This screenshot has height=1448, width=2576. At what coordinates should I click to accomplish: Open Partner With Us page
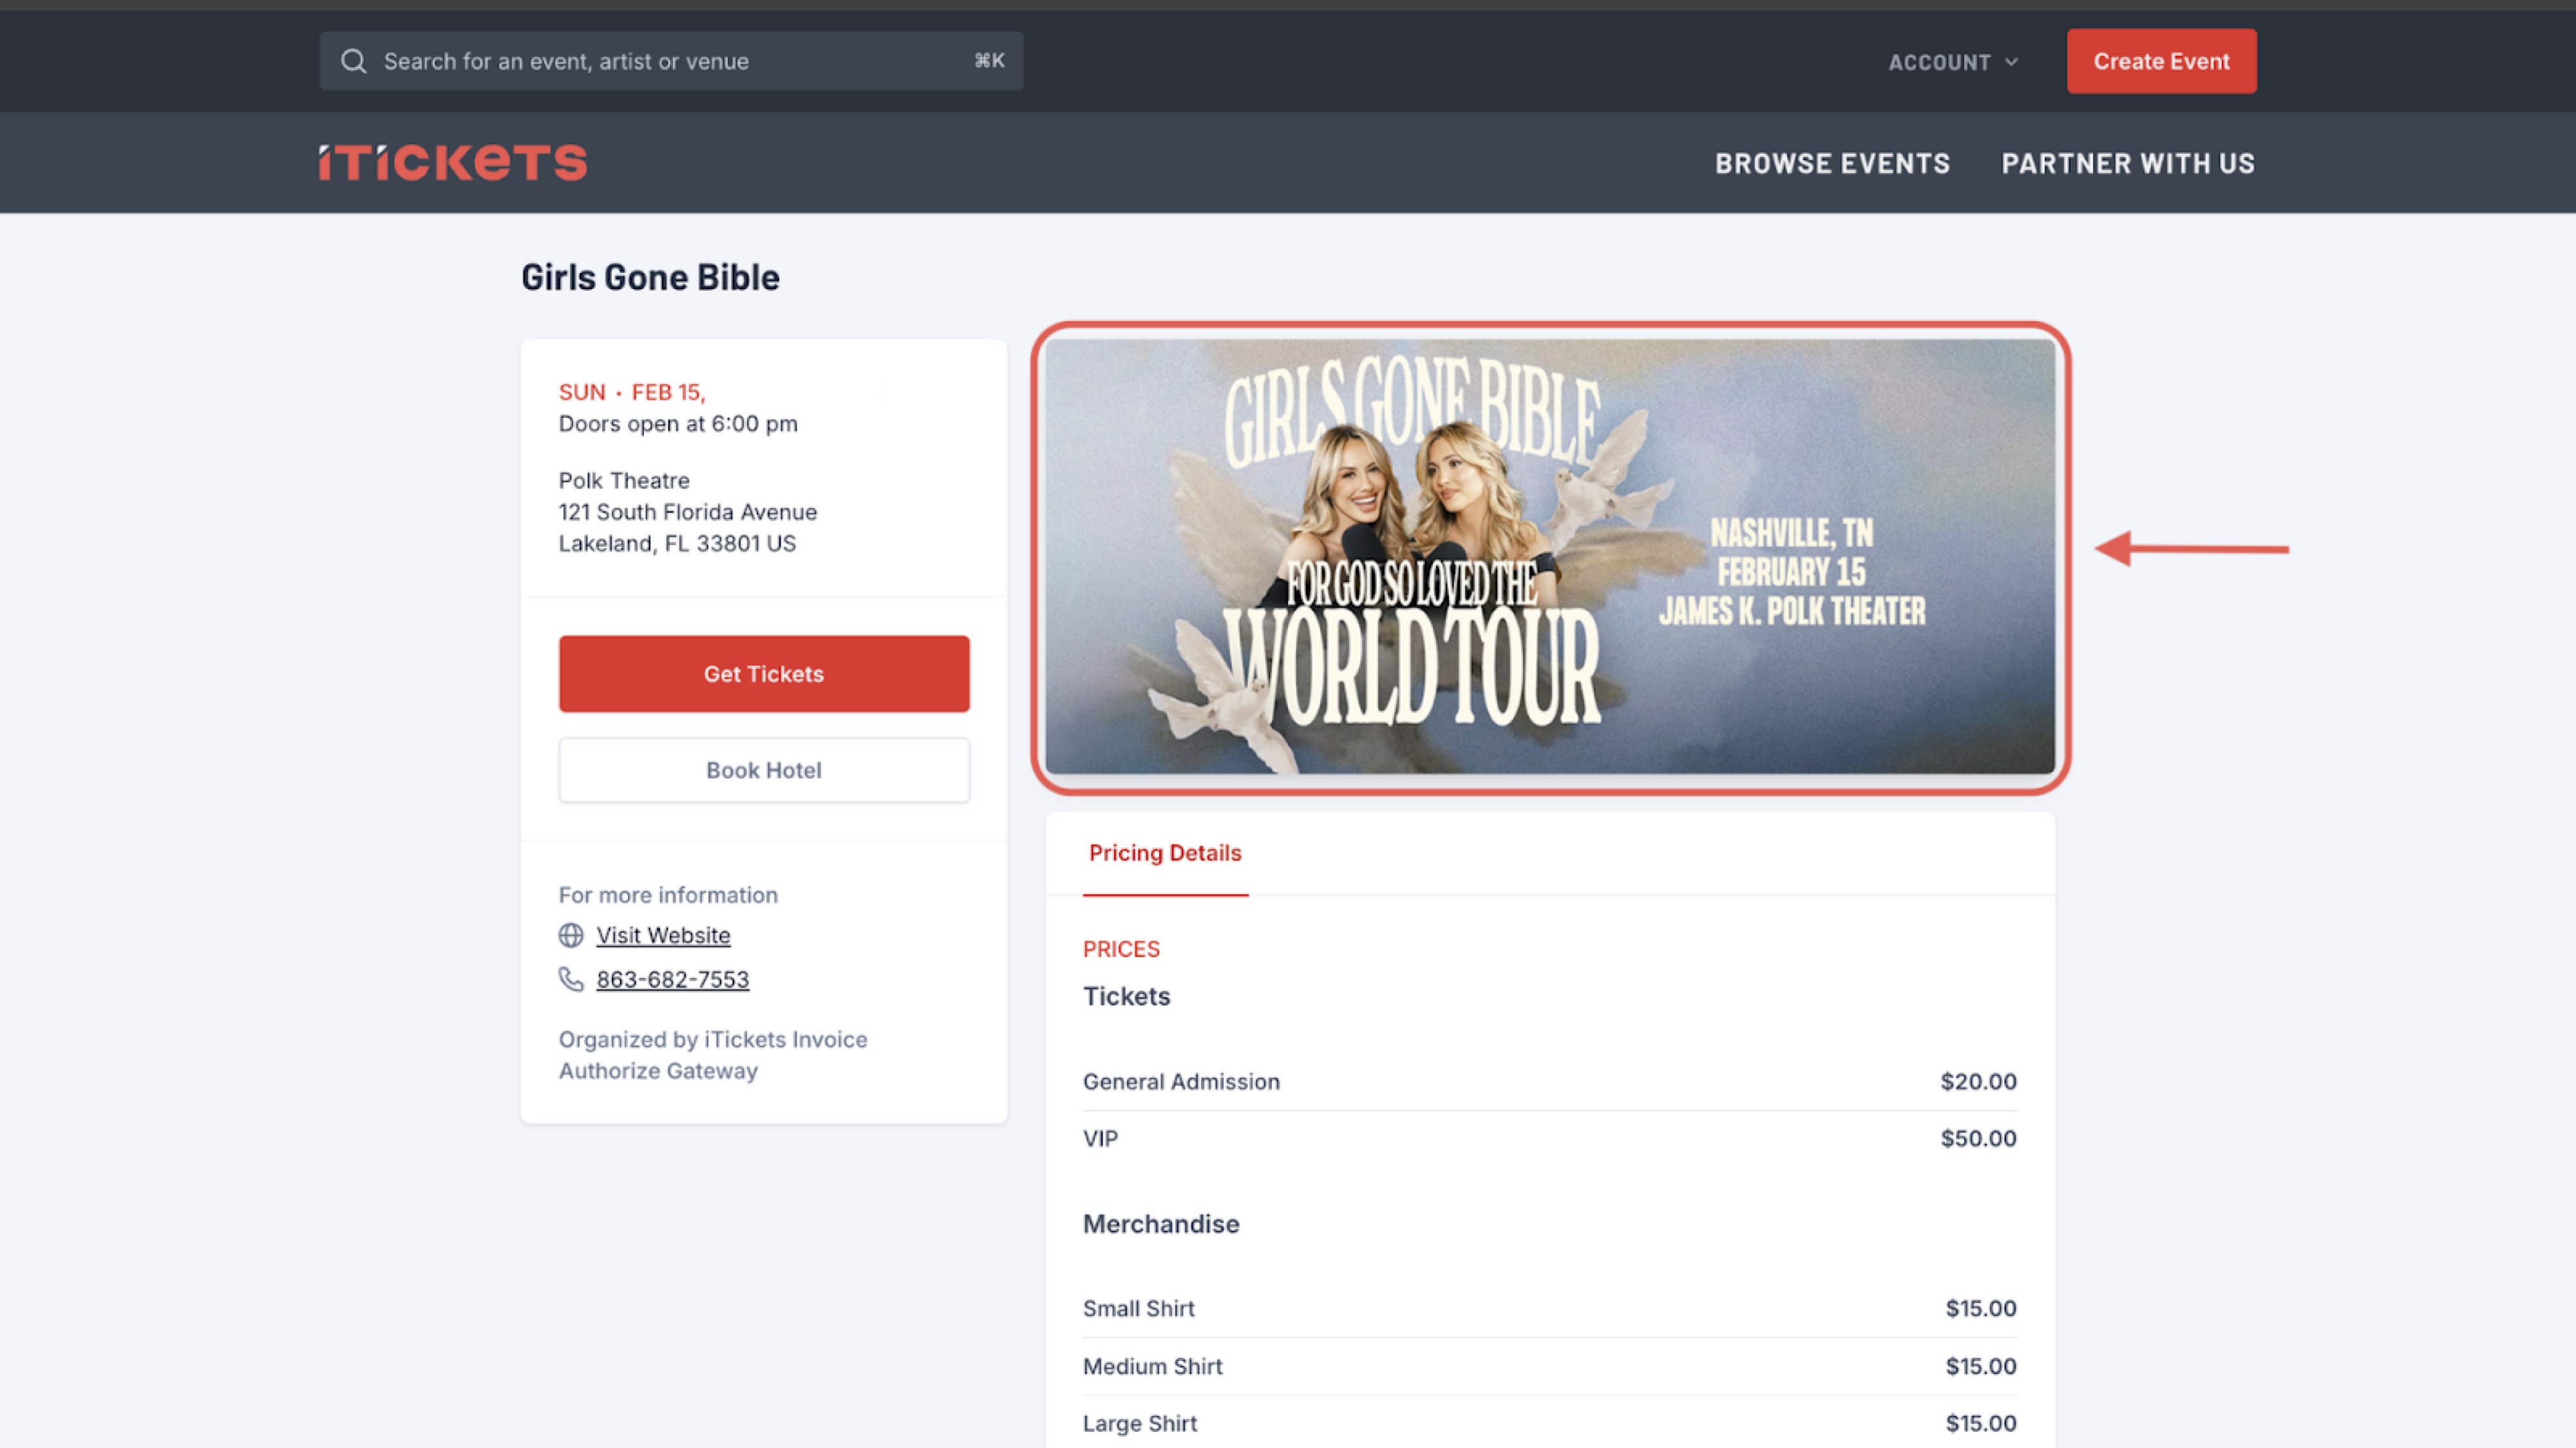[x=2128, y=163]
